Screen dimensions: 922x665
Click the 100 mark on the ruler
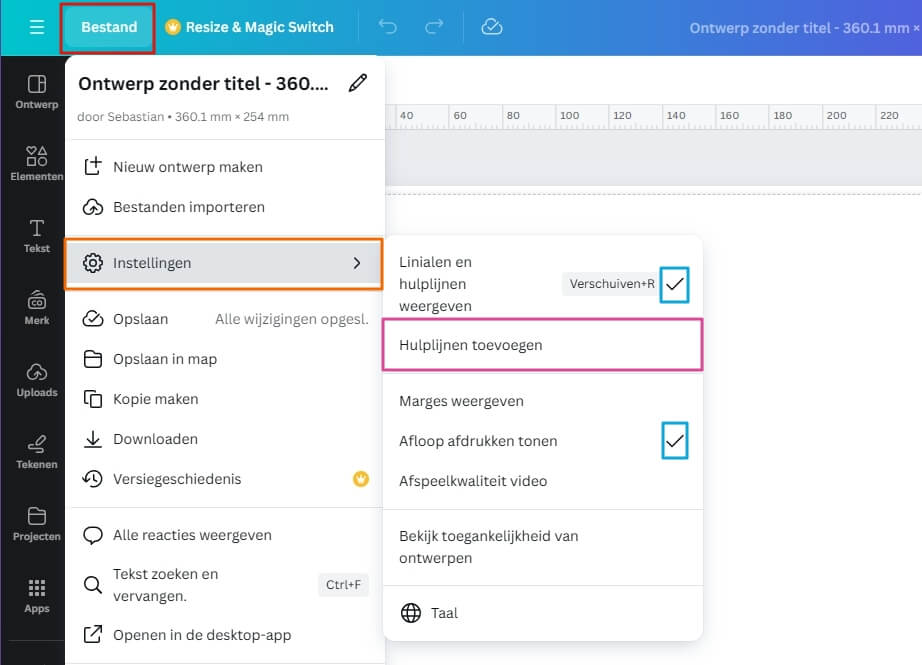(569, 115)
